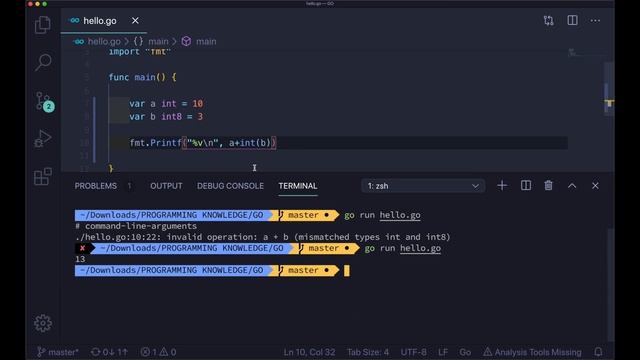This screenshot has width=640, height=360.
Task: Click the line 'var a int = 10'
Action: (166, 104)
